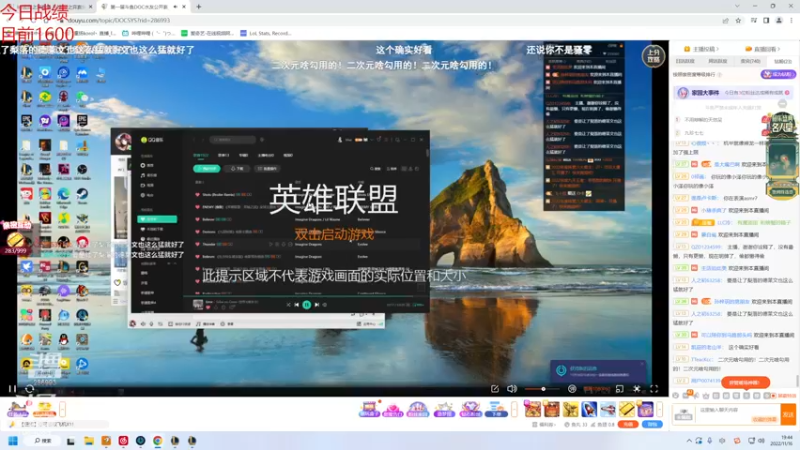Screen dimensions: 800x450
Task: Select the airplane gift in the gift bar
Action: tap(608, 409)
